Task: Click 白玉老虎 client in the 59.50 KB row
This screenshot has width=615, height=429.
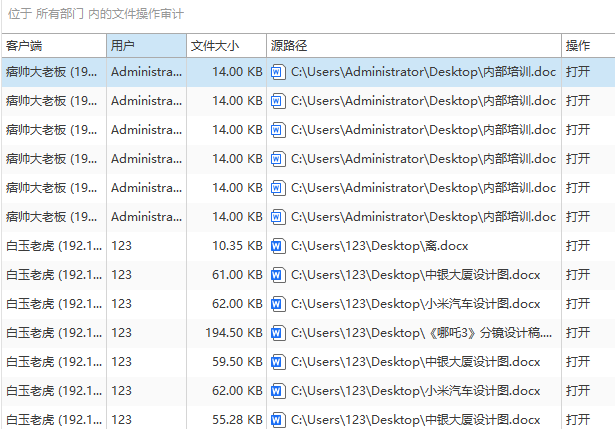Action: click(x=54, y=362)
